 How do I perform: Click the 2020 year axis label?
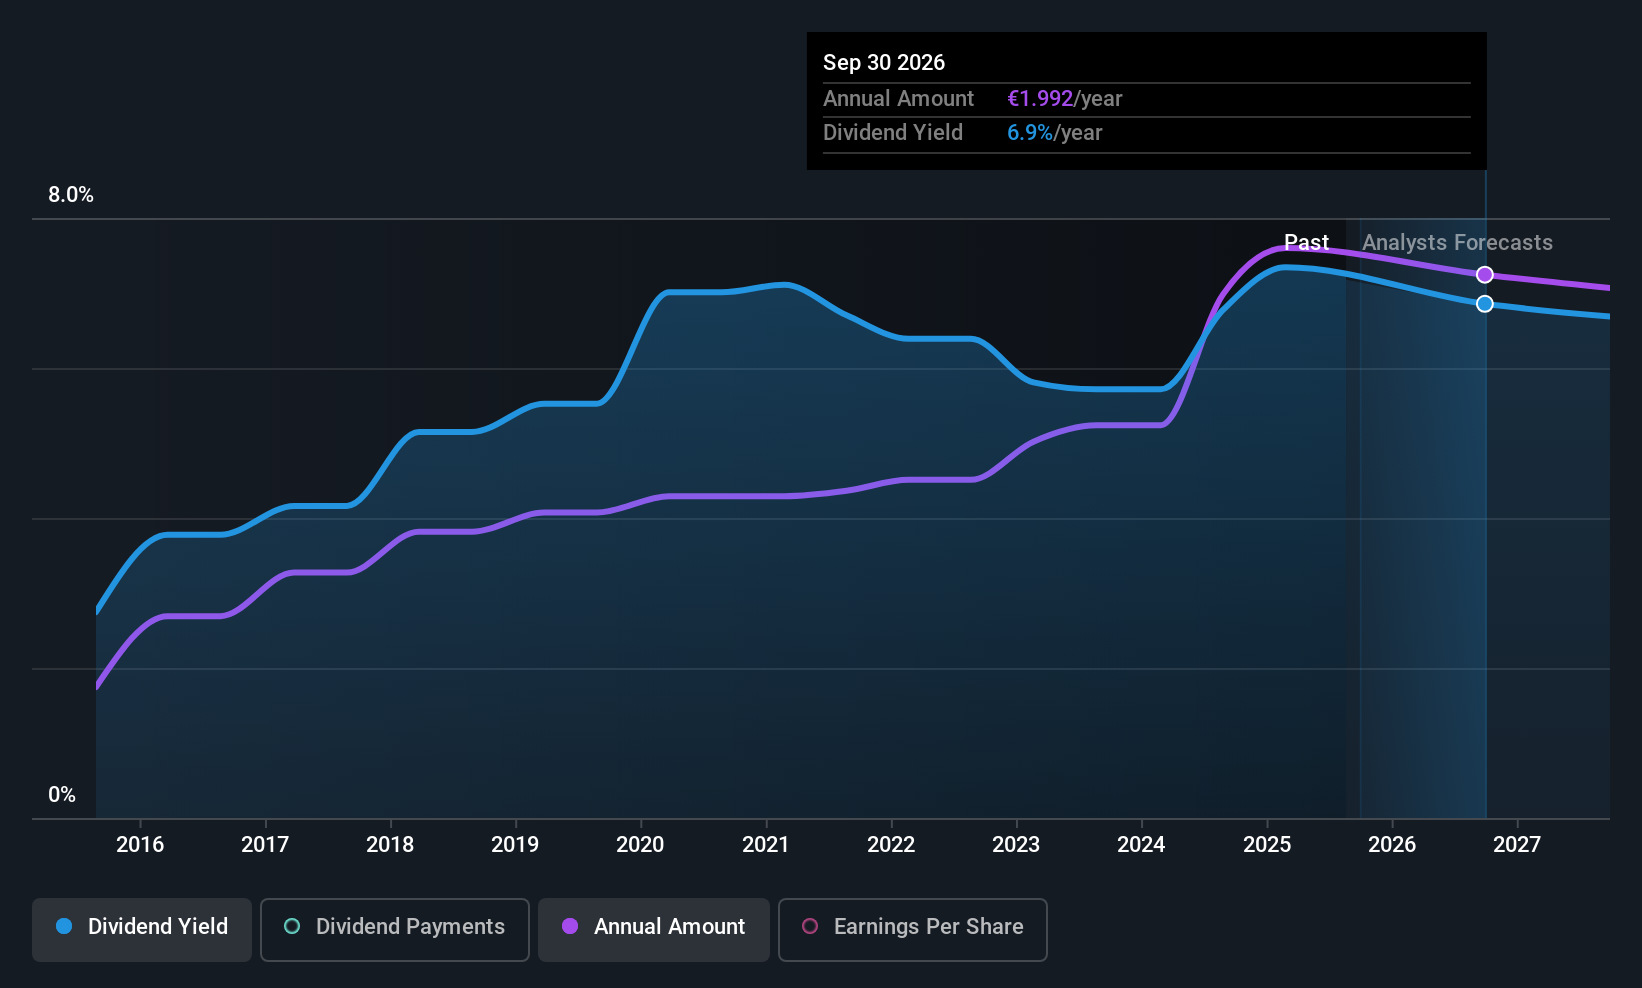point(640,844)
